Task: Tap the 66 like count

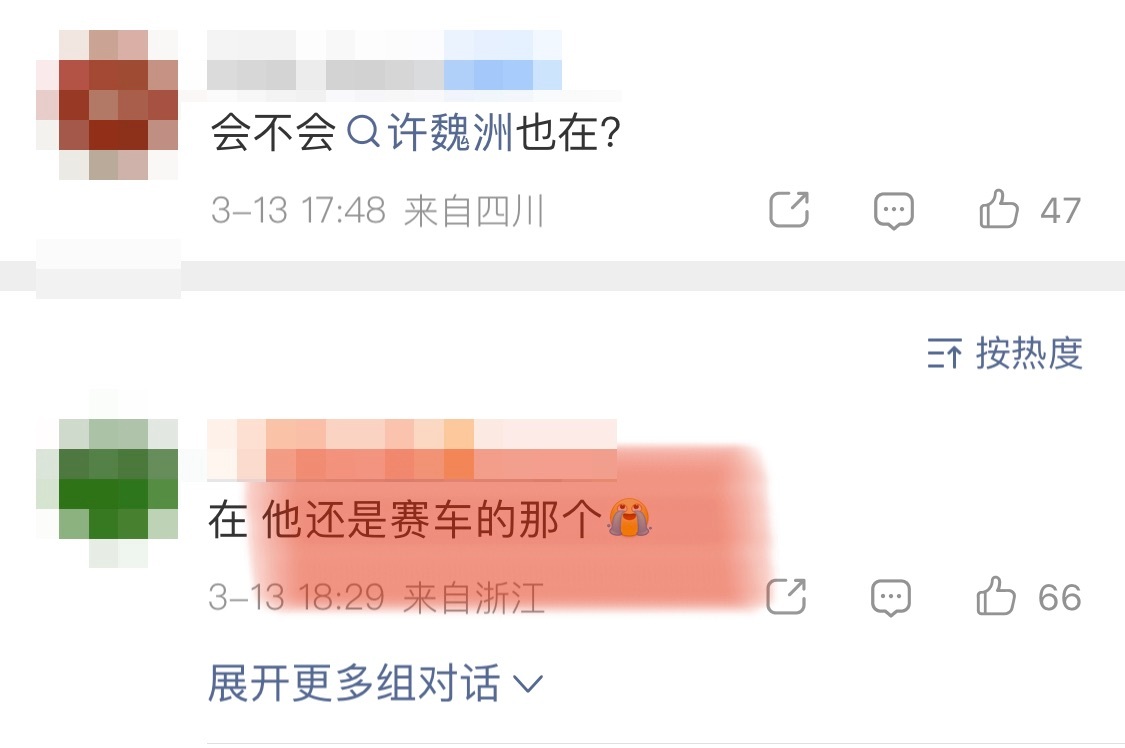Action: point(1059,597)
